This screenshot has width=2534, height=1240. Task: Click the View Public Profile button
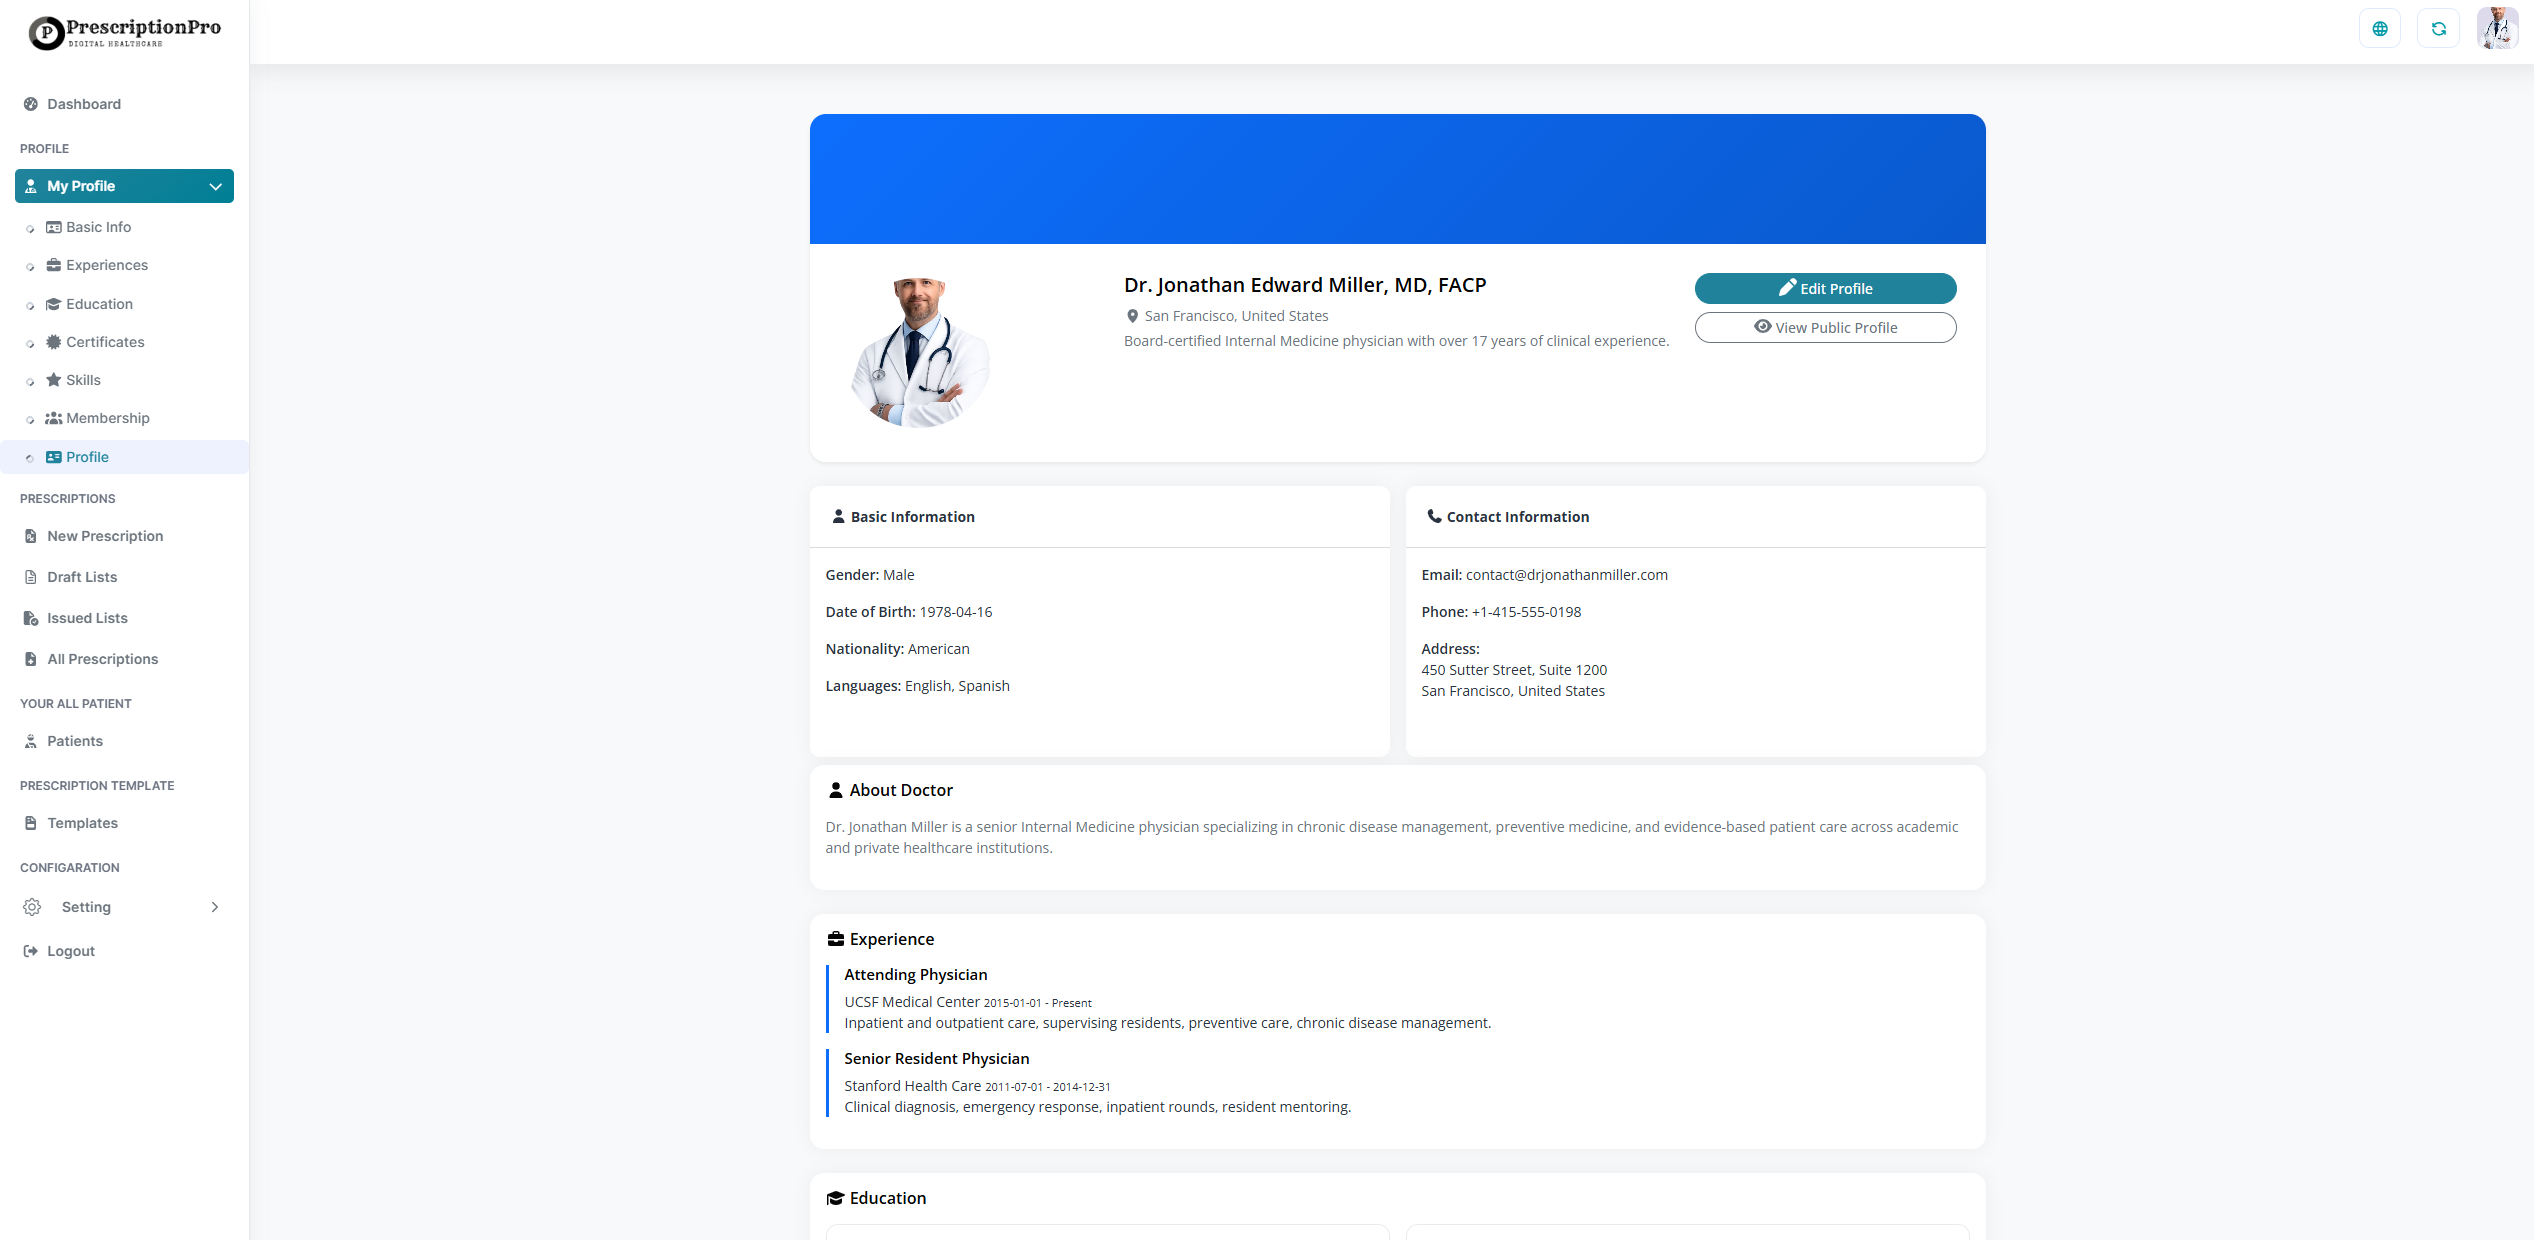(x=1825, y=327)
